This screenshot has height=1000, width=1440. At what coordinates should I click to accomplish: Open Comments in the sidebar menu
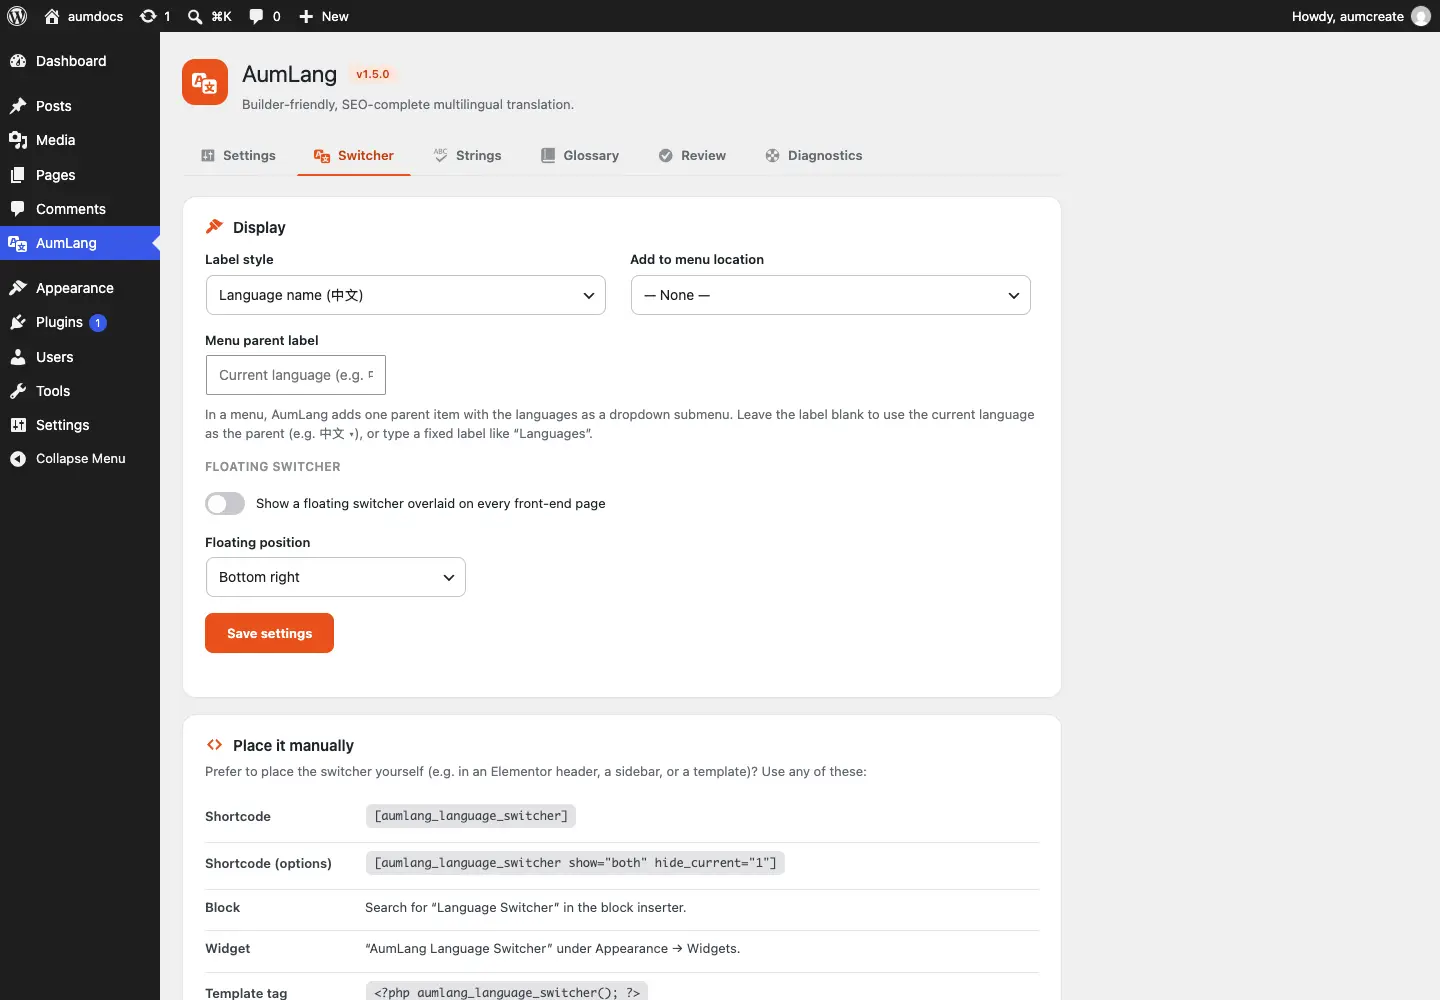(x=80, y=209)
